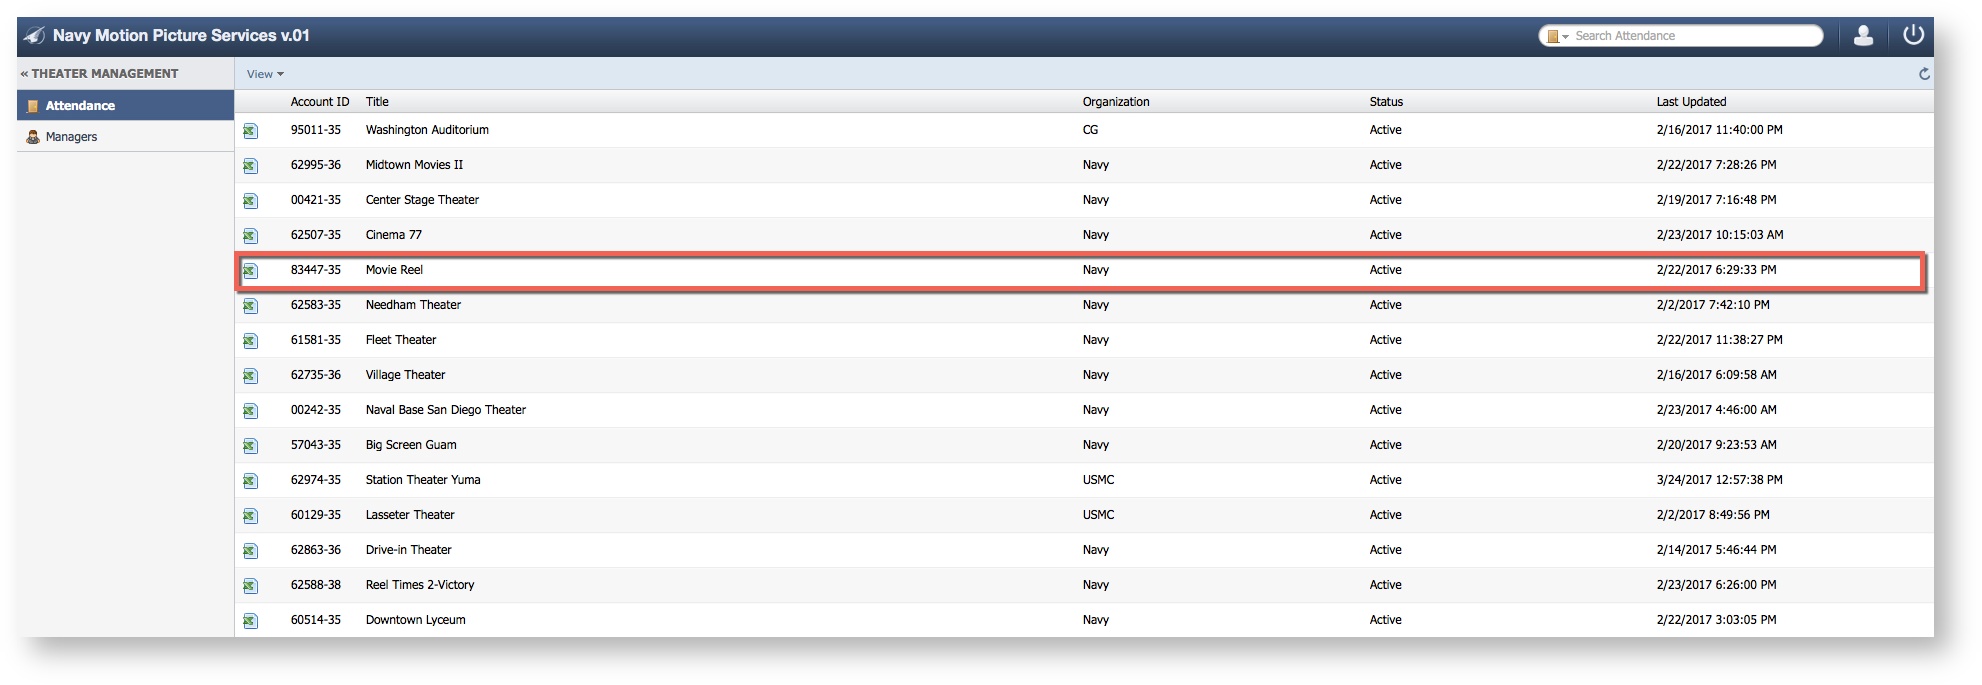Image resolution: width=1982 pixels, height=685 pixels.
Task: Select Attendance in the sidebar
Action: (80, 106)
